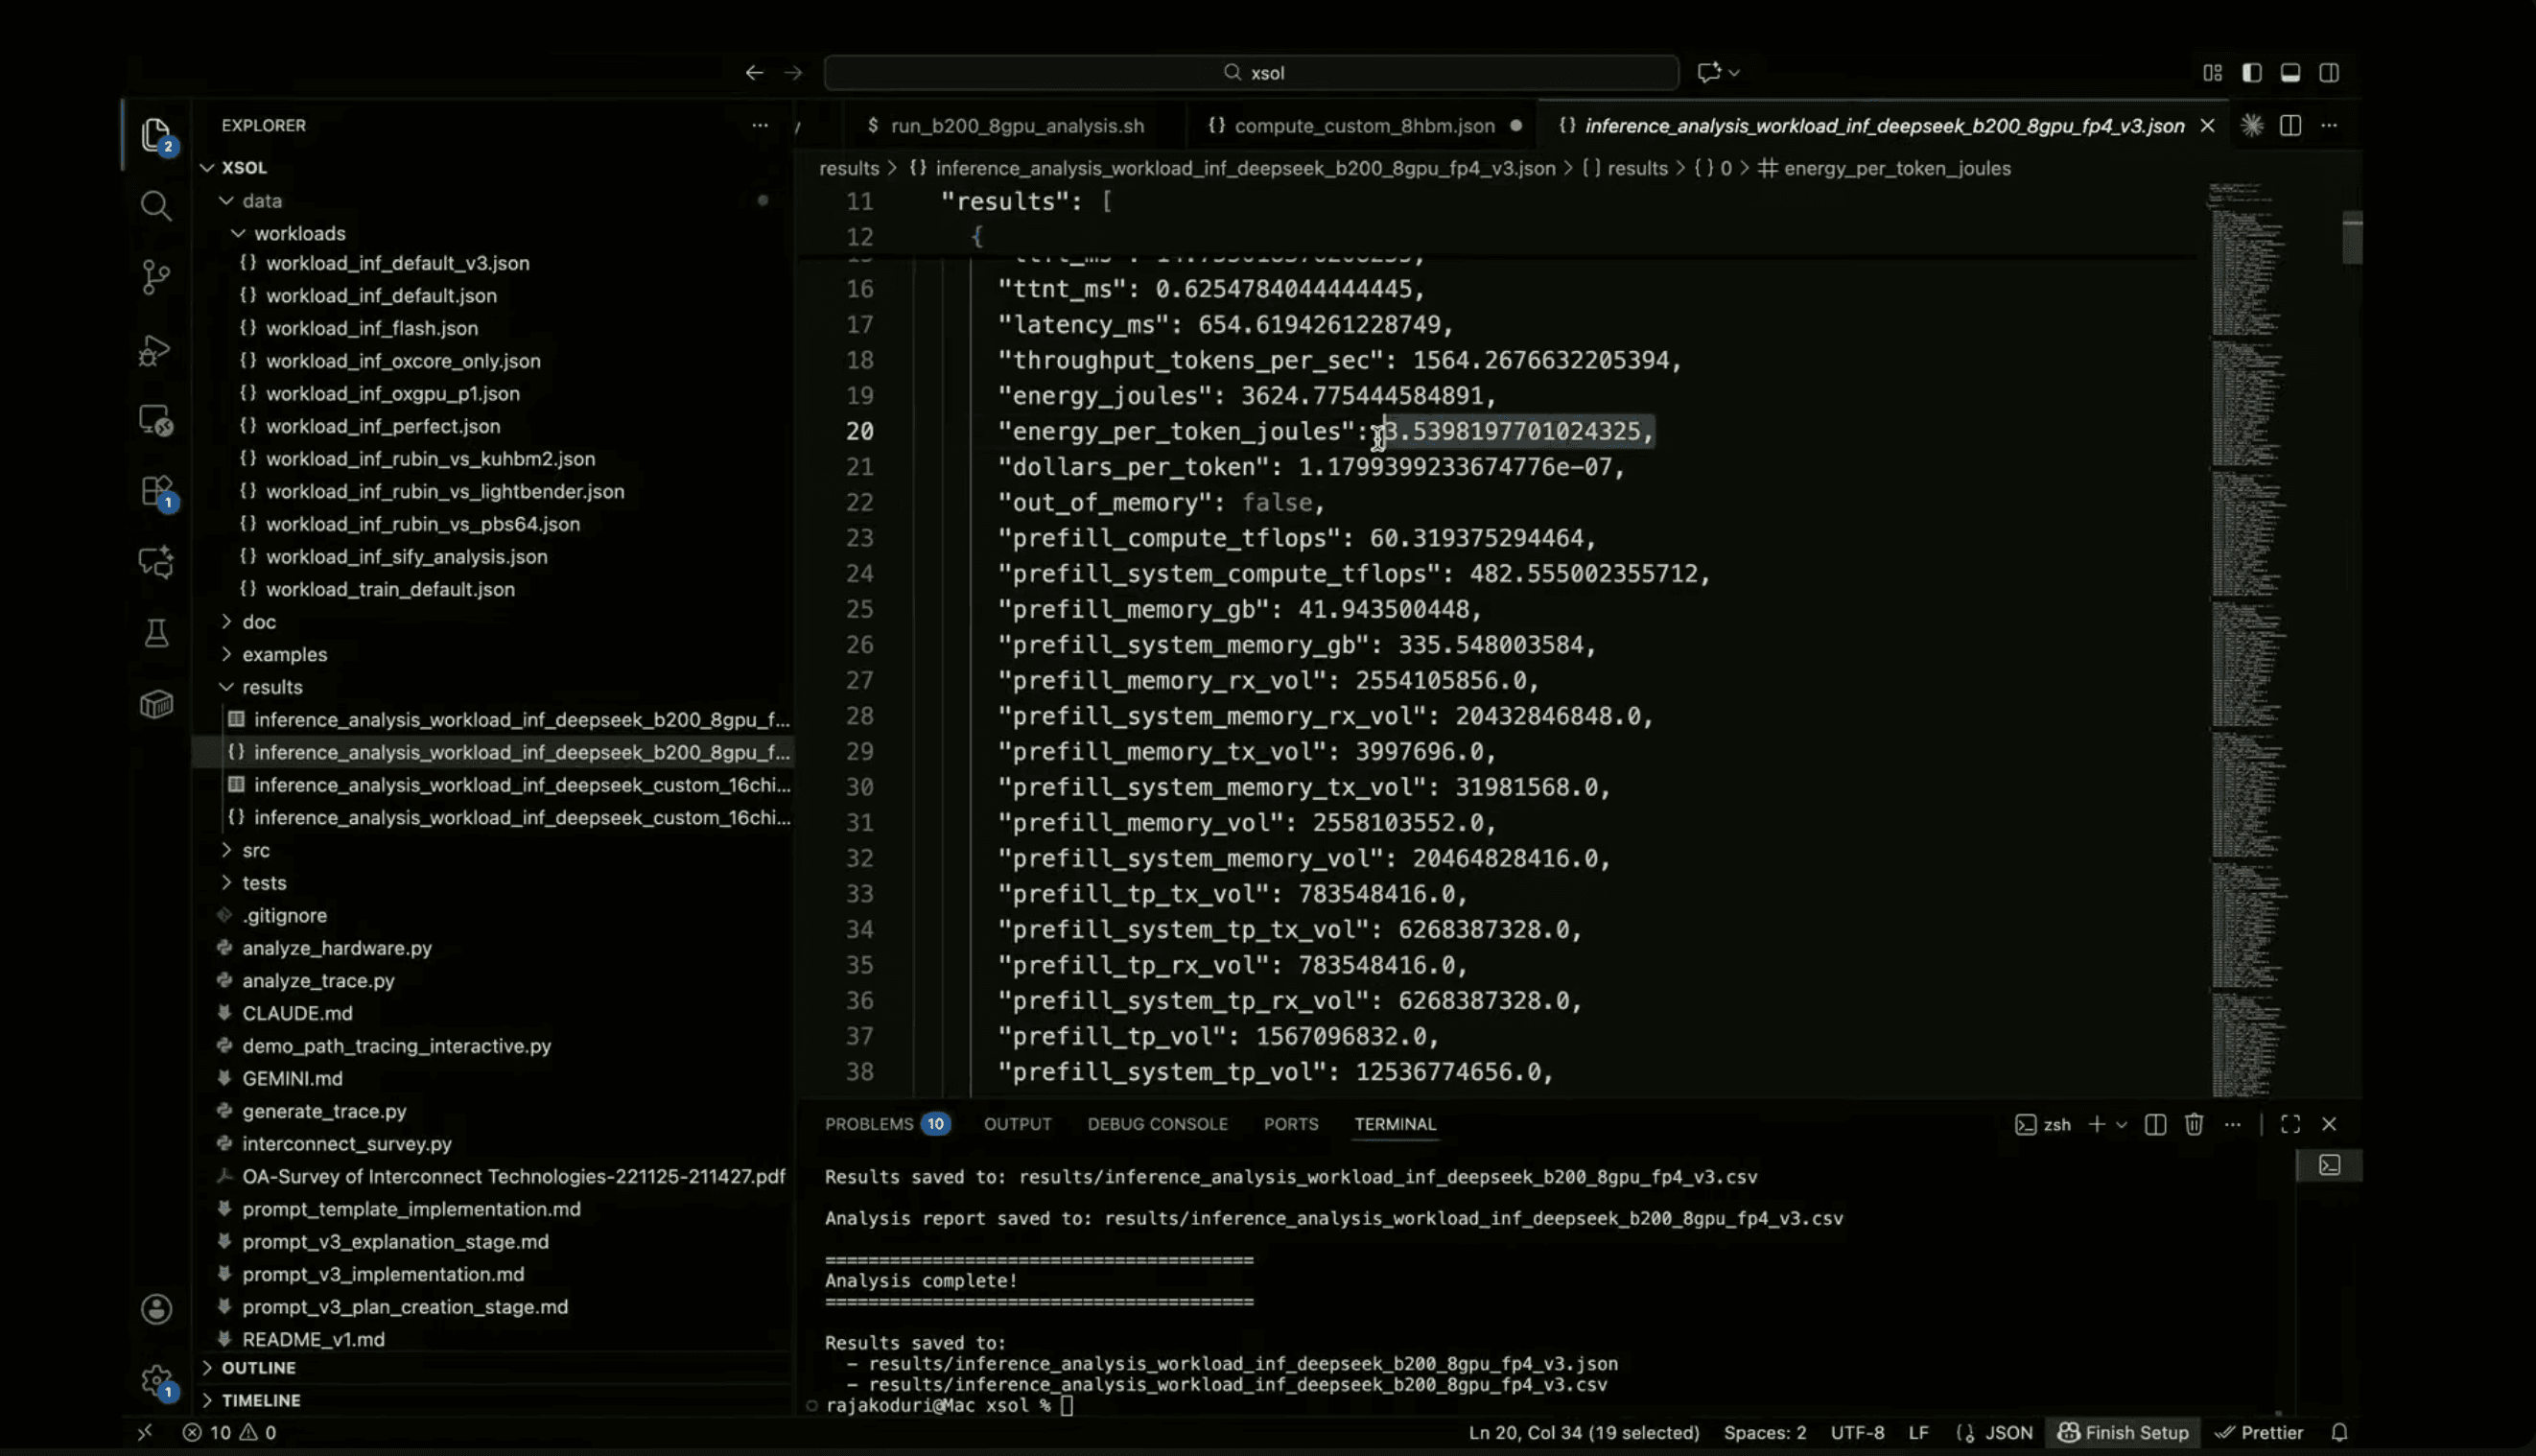Open the Extensions view
This screenshot has height=1456, width=2536.
(x=157, y=491)
